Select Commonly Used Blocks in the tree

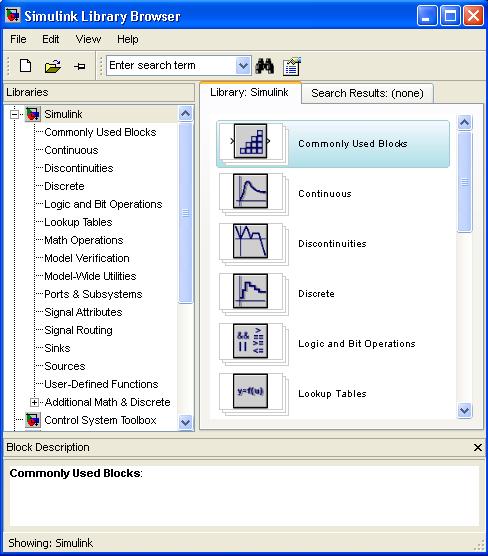[x=100, y=132]
